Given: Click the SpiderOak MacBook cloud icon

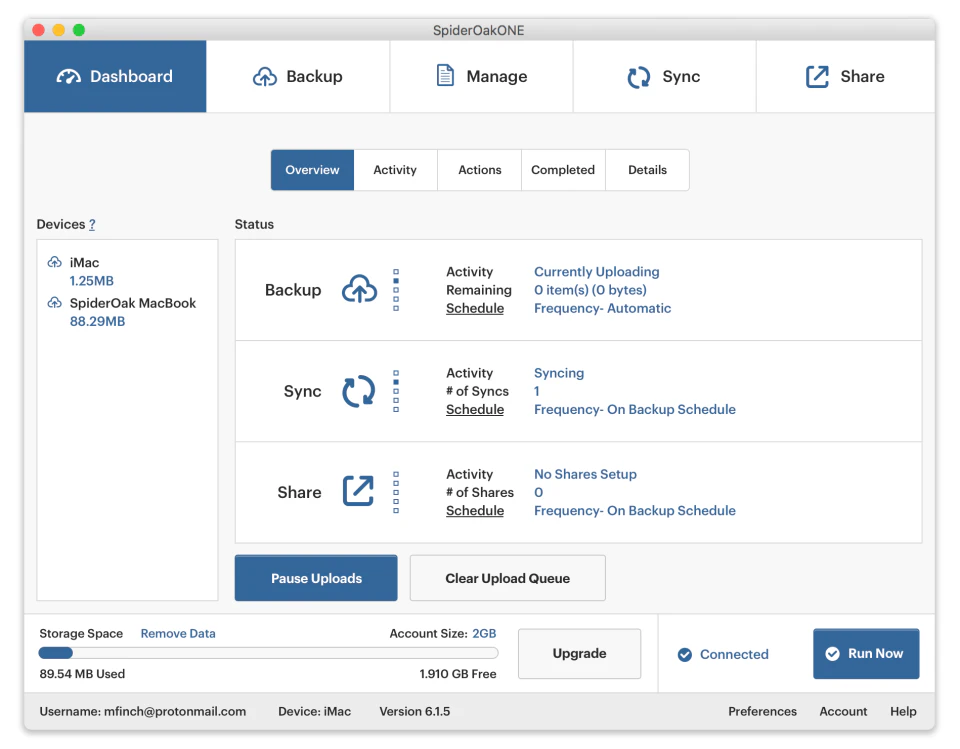Looking at the screenshot, I should click(x=54, y=303).
